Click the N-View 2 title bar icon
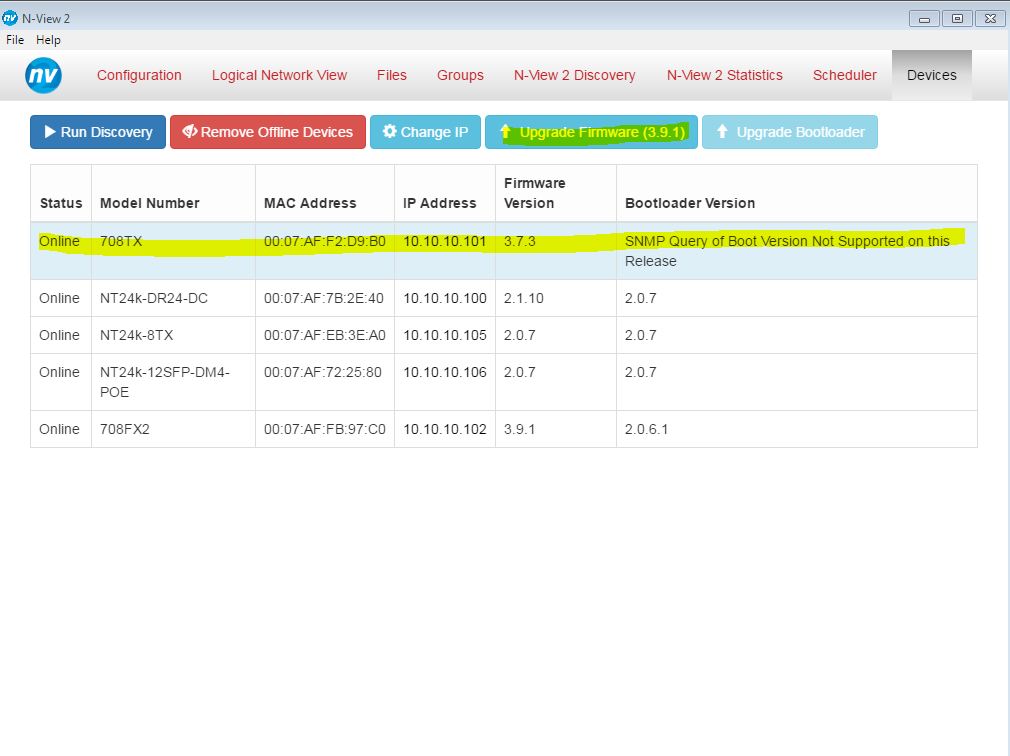1010x756 pixels. click(x=10, y=18)
